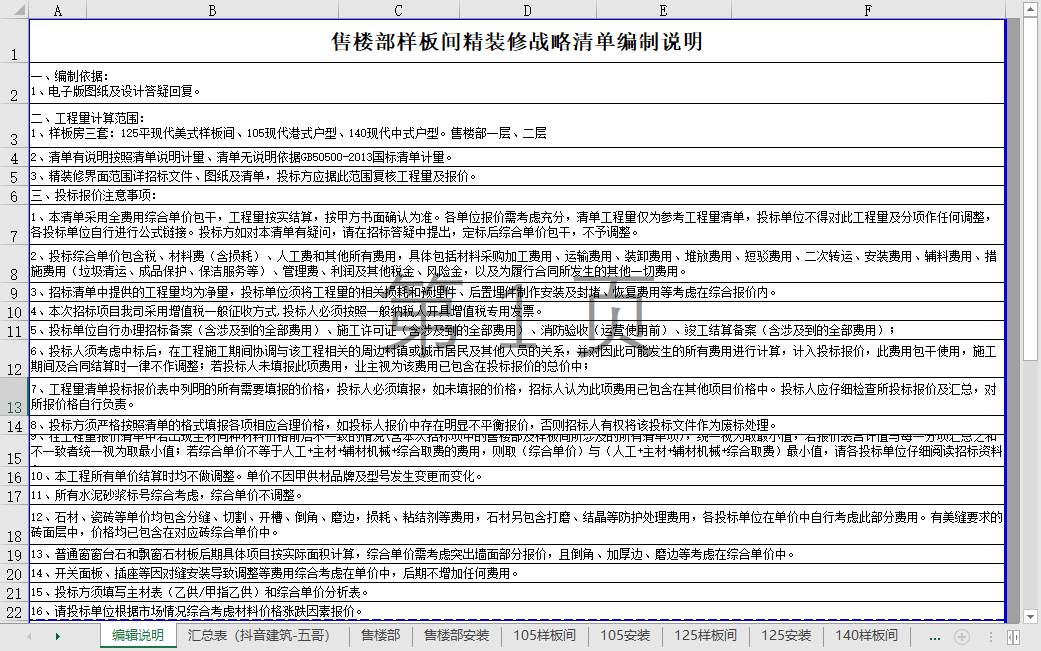The height and width of the screenshot is (651, 1041).
Task: Open the 125安装 sheet tab
Action: pos(786,636)
